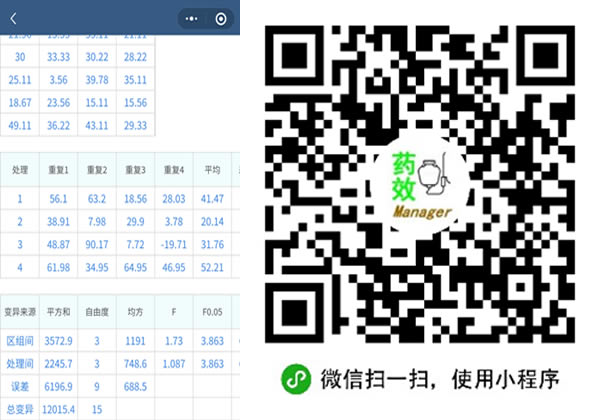Click cell value 39.78
The height and width of the screenshot is (420, 600).
(x=97, y=80)
